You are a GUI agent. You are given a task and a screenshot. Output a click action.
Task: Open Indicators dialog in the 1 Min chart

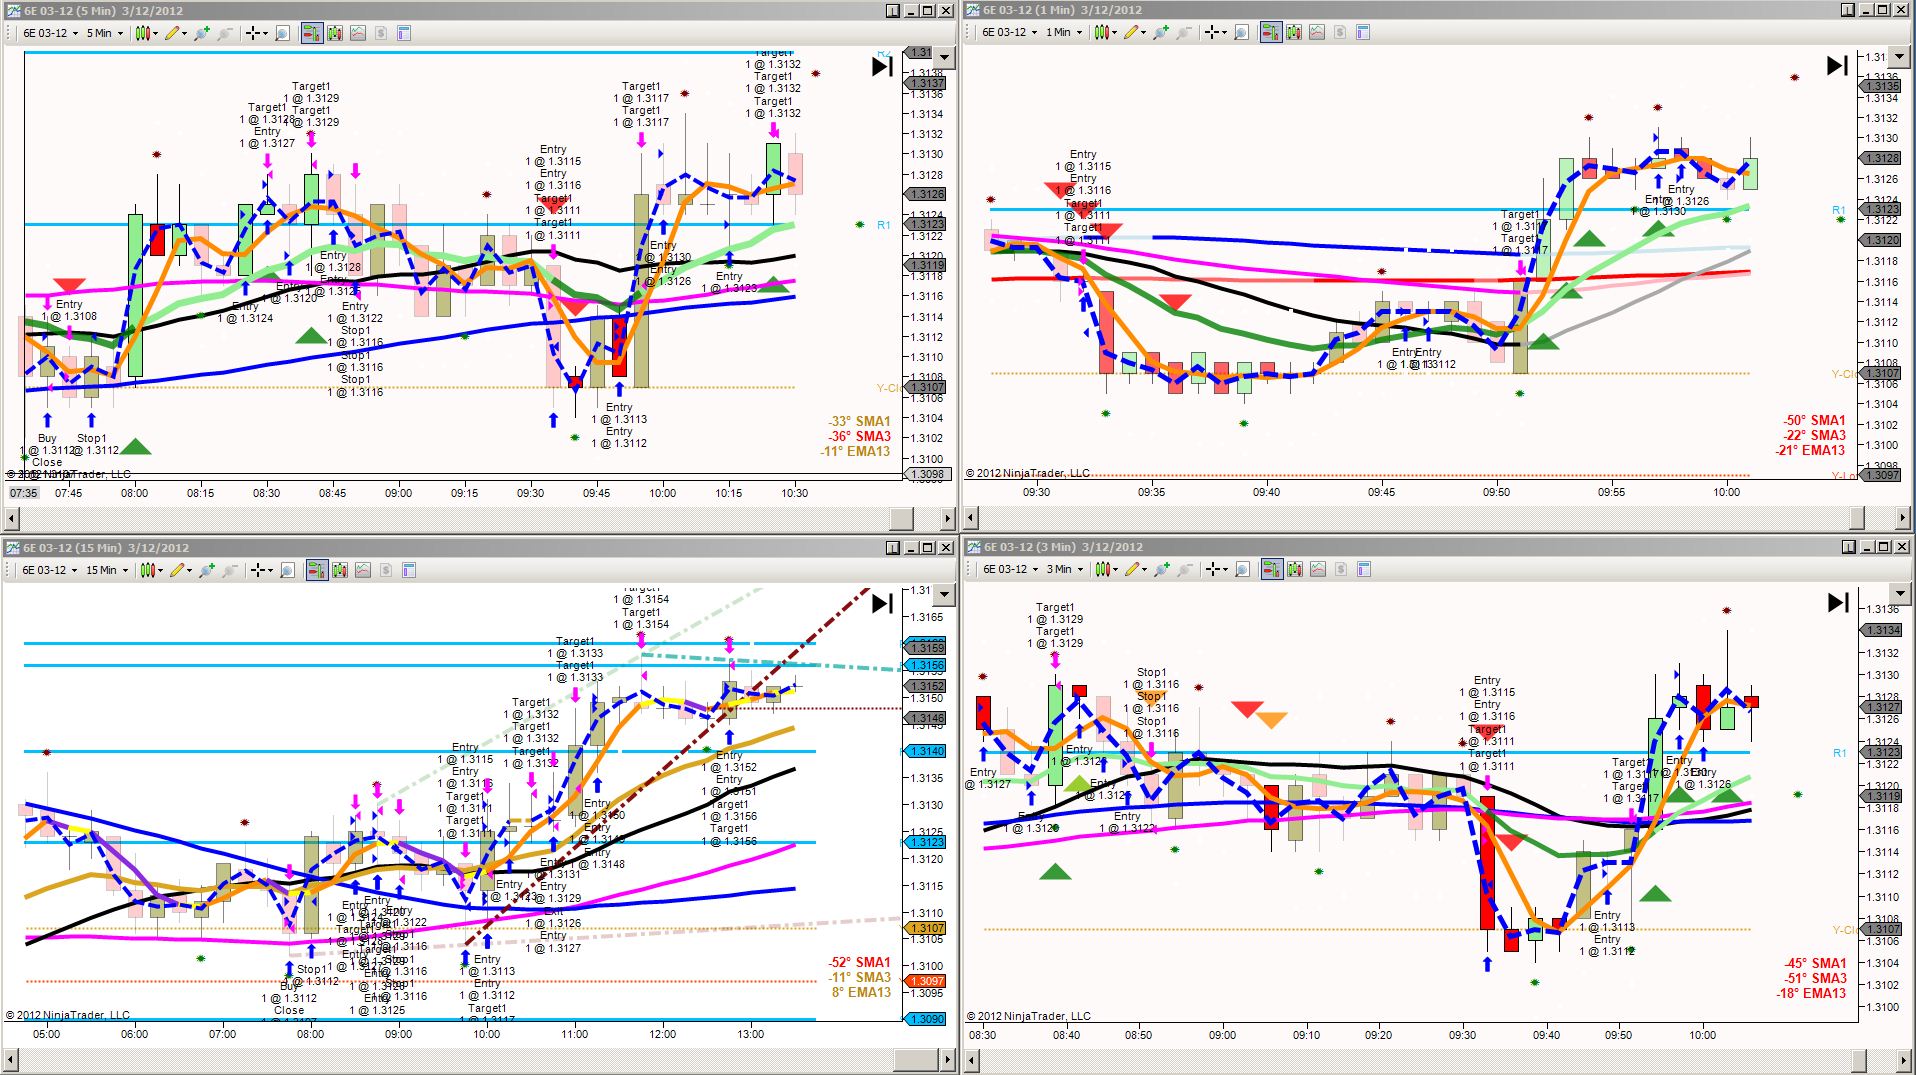point(1317,32)
